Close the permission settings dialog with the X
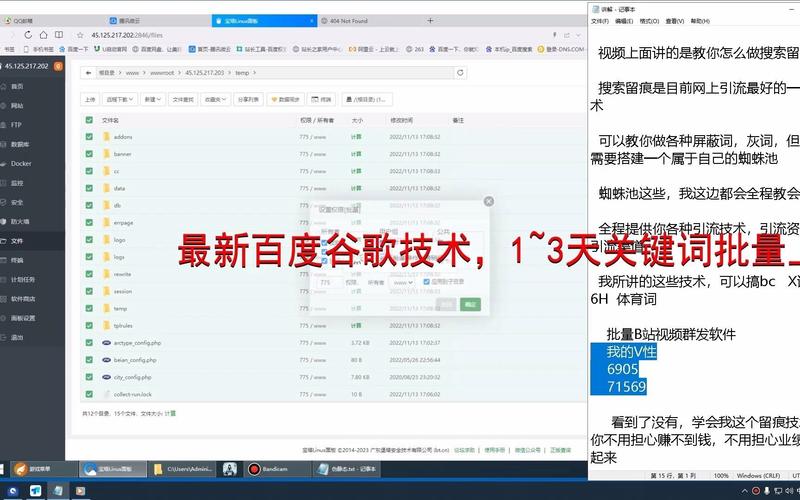Screen dimensions: 800x500 pos(489,201)
